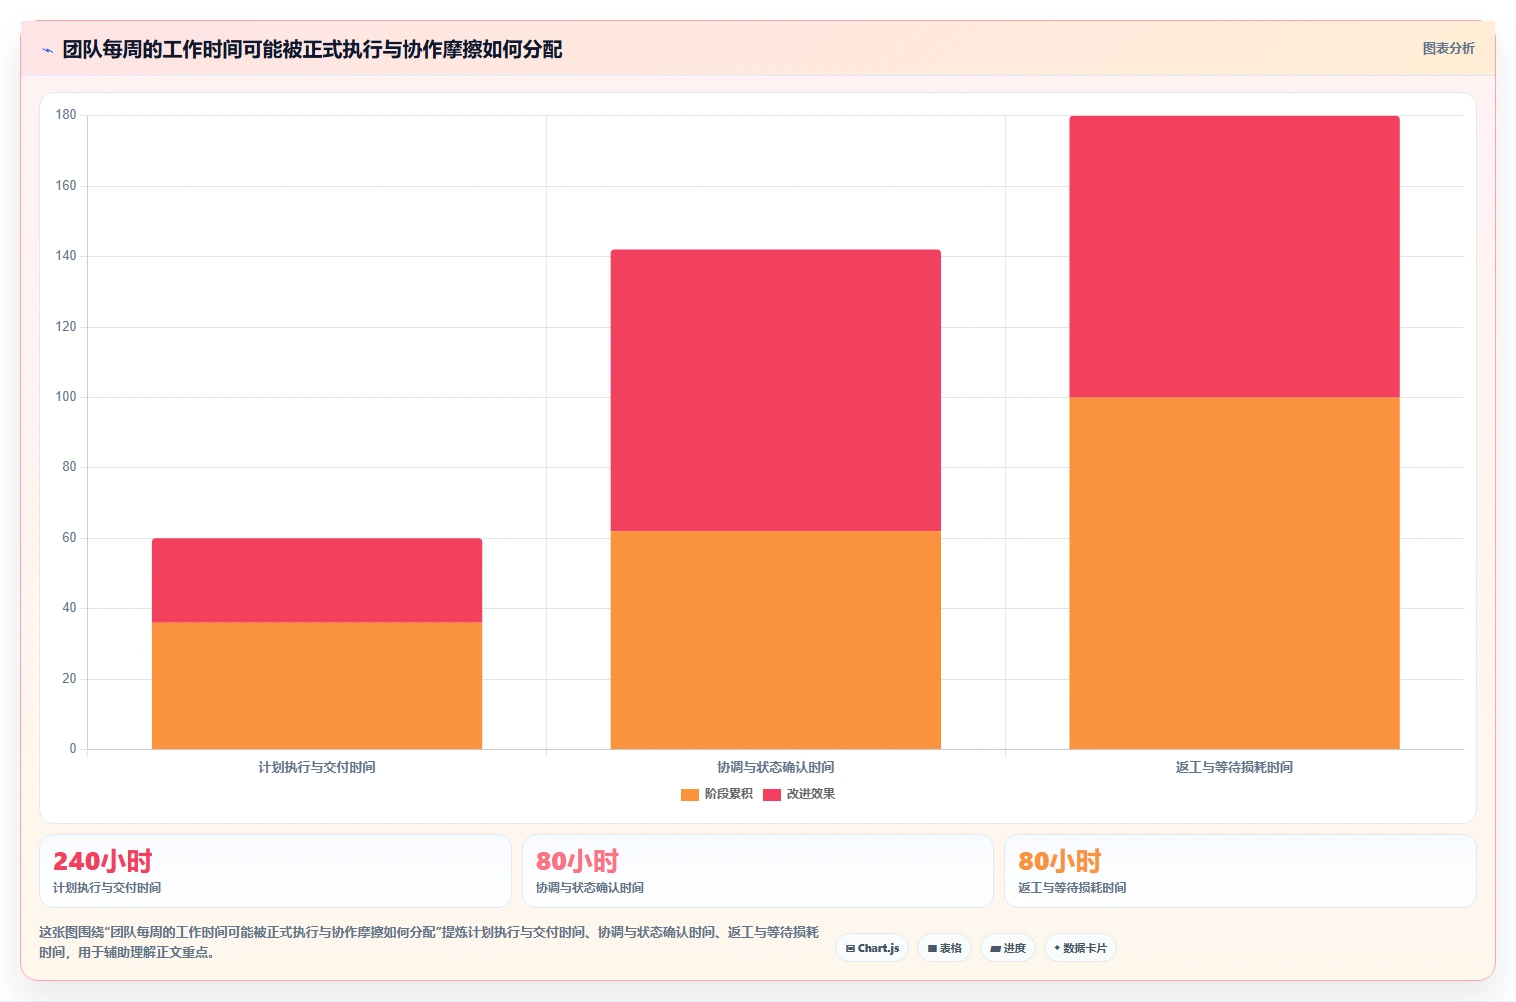Click the red segment of 返工与等待损耗时间 bar
The image size is (1516, 1002).
coord(1234,257)
